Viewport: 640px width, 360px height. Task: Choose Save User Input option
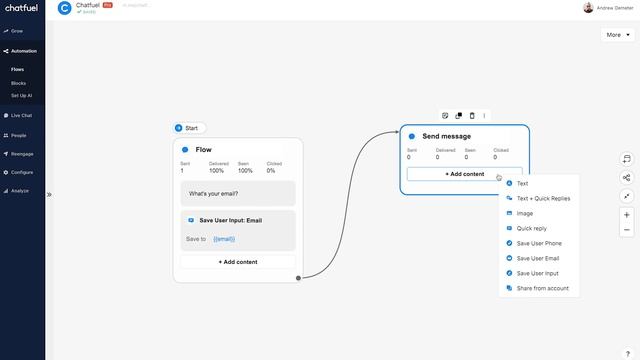[x=539, y=273]
